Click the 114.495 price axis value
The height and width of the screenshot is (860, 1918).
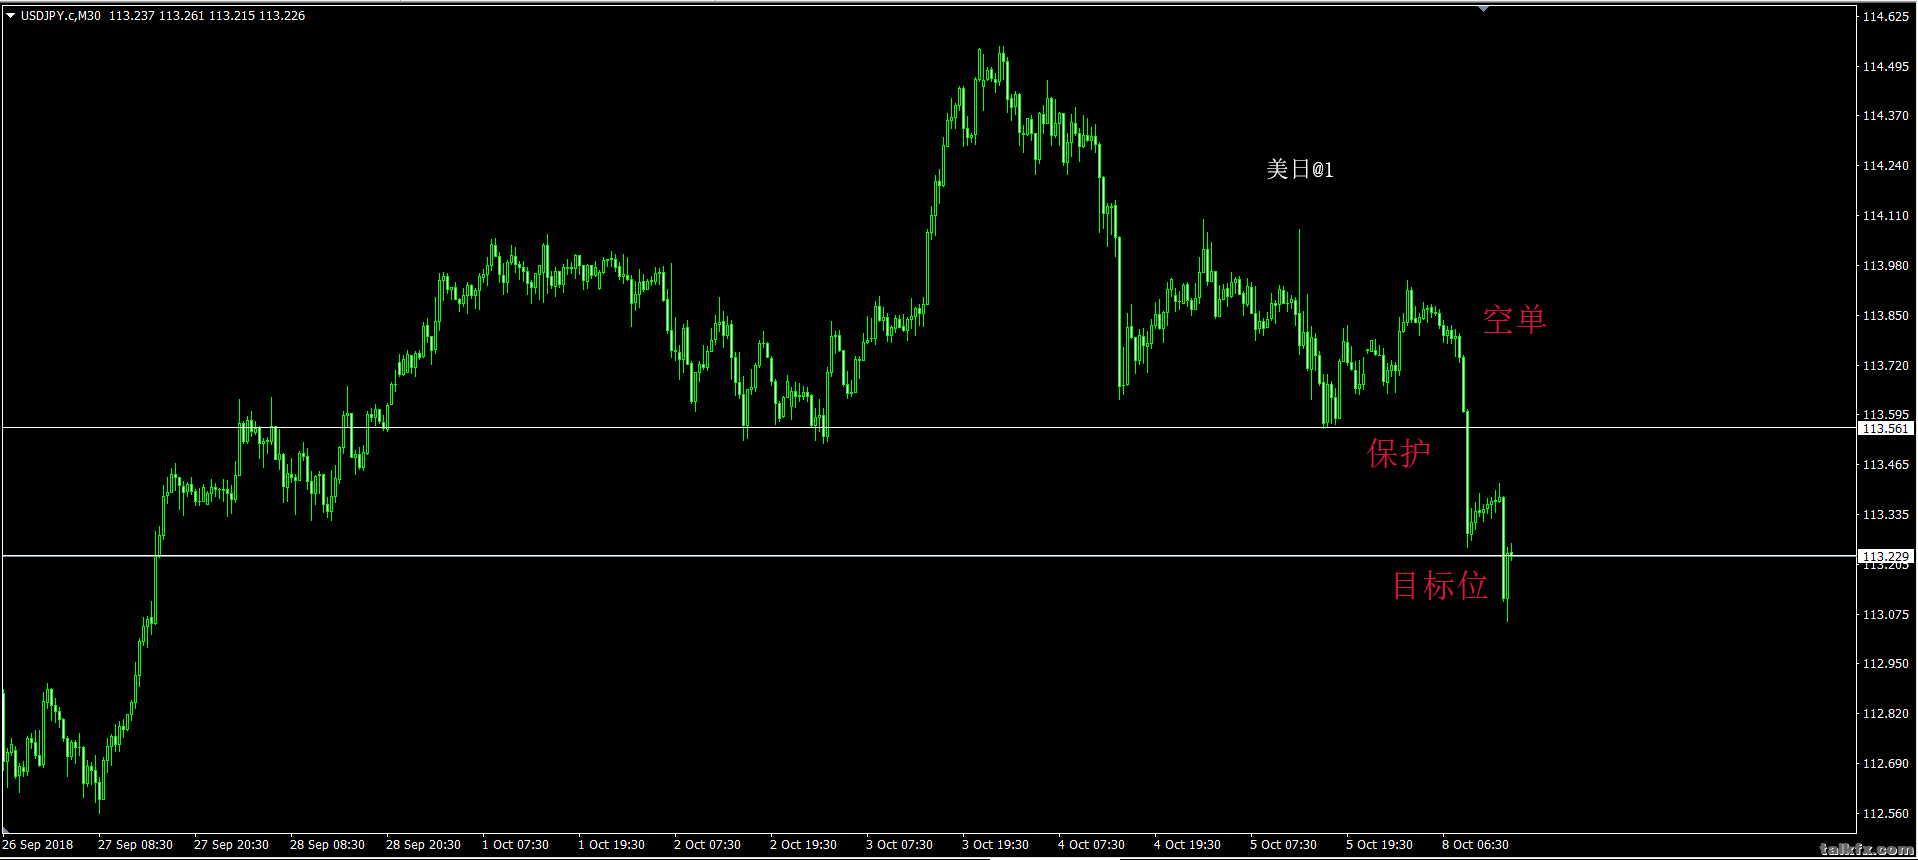point(1886,67)
